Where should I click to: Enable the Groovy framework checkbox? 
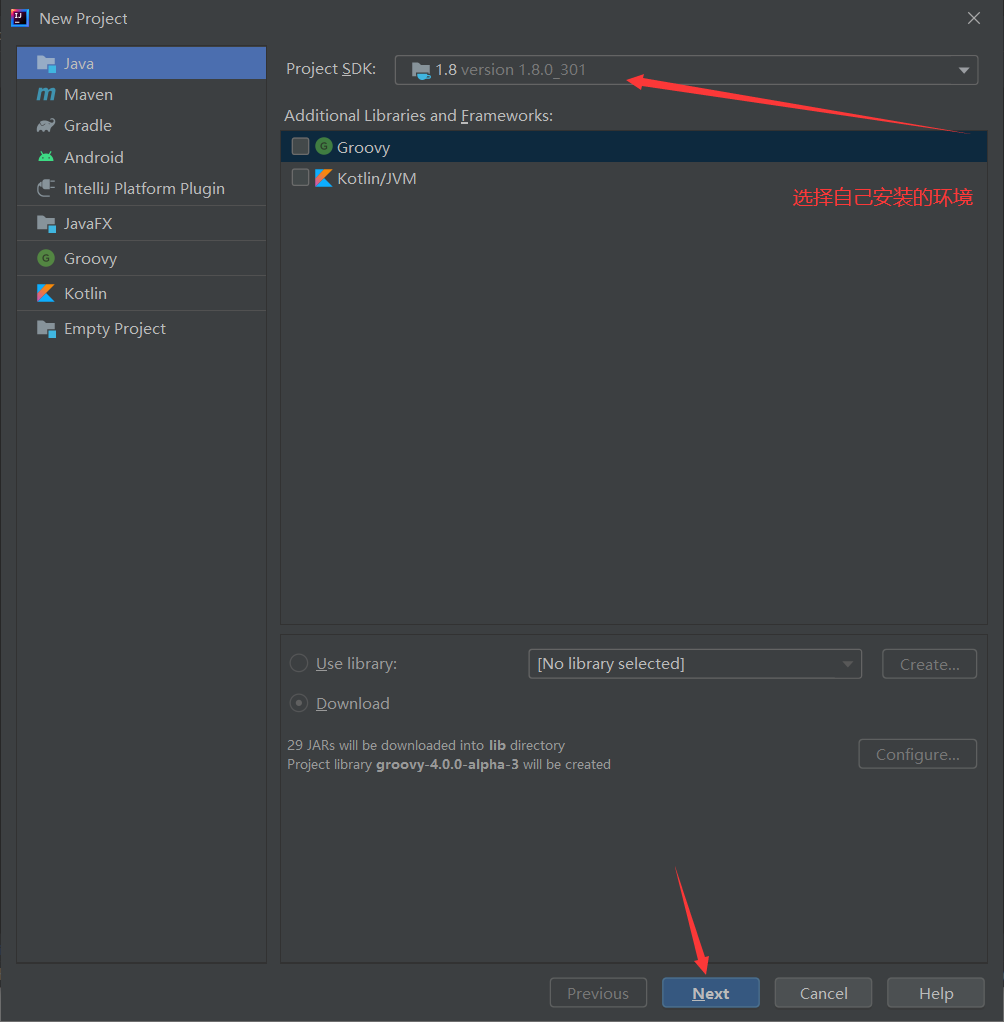pos(300,147)
